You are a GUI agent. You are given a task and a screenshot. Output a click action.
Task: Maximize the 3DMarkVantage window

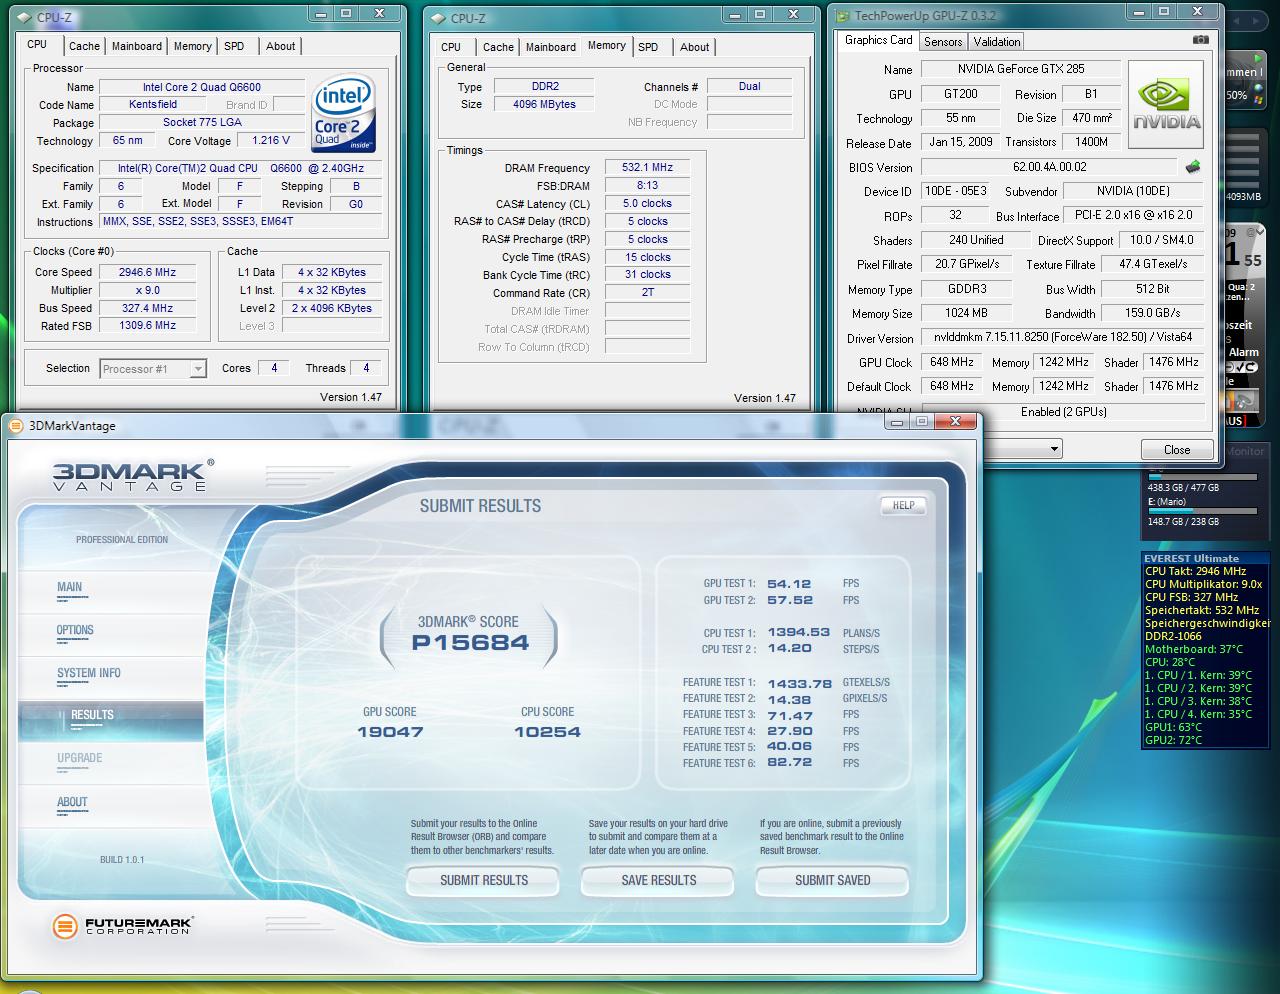tap(924, 422)
